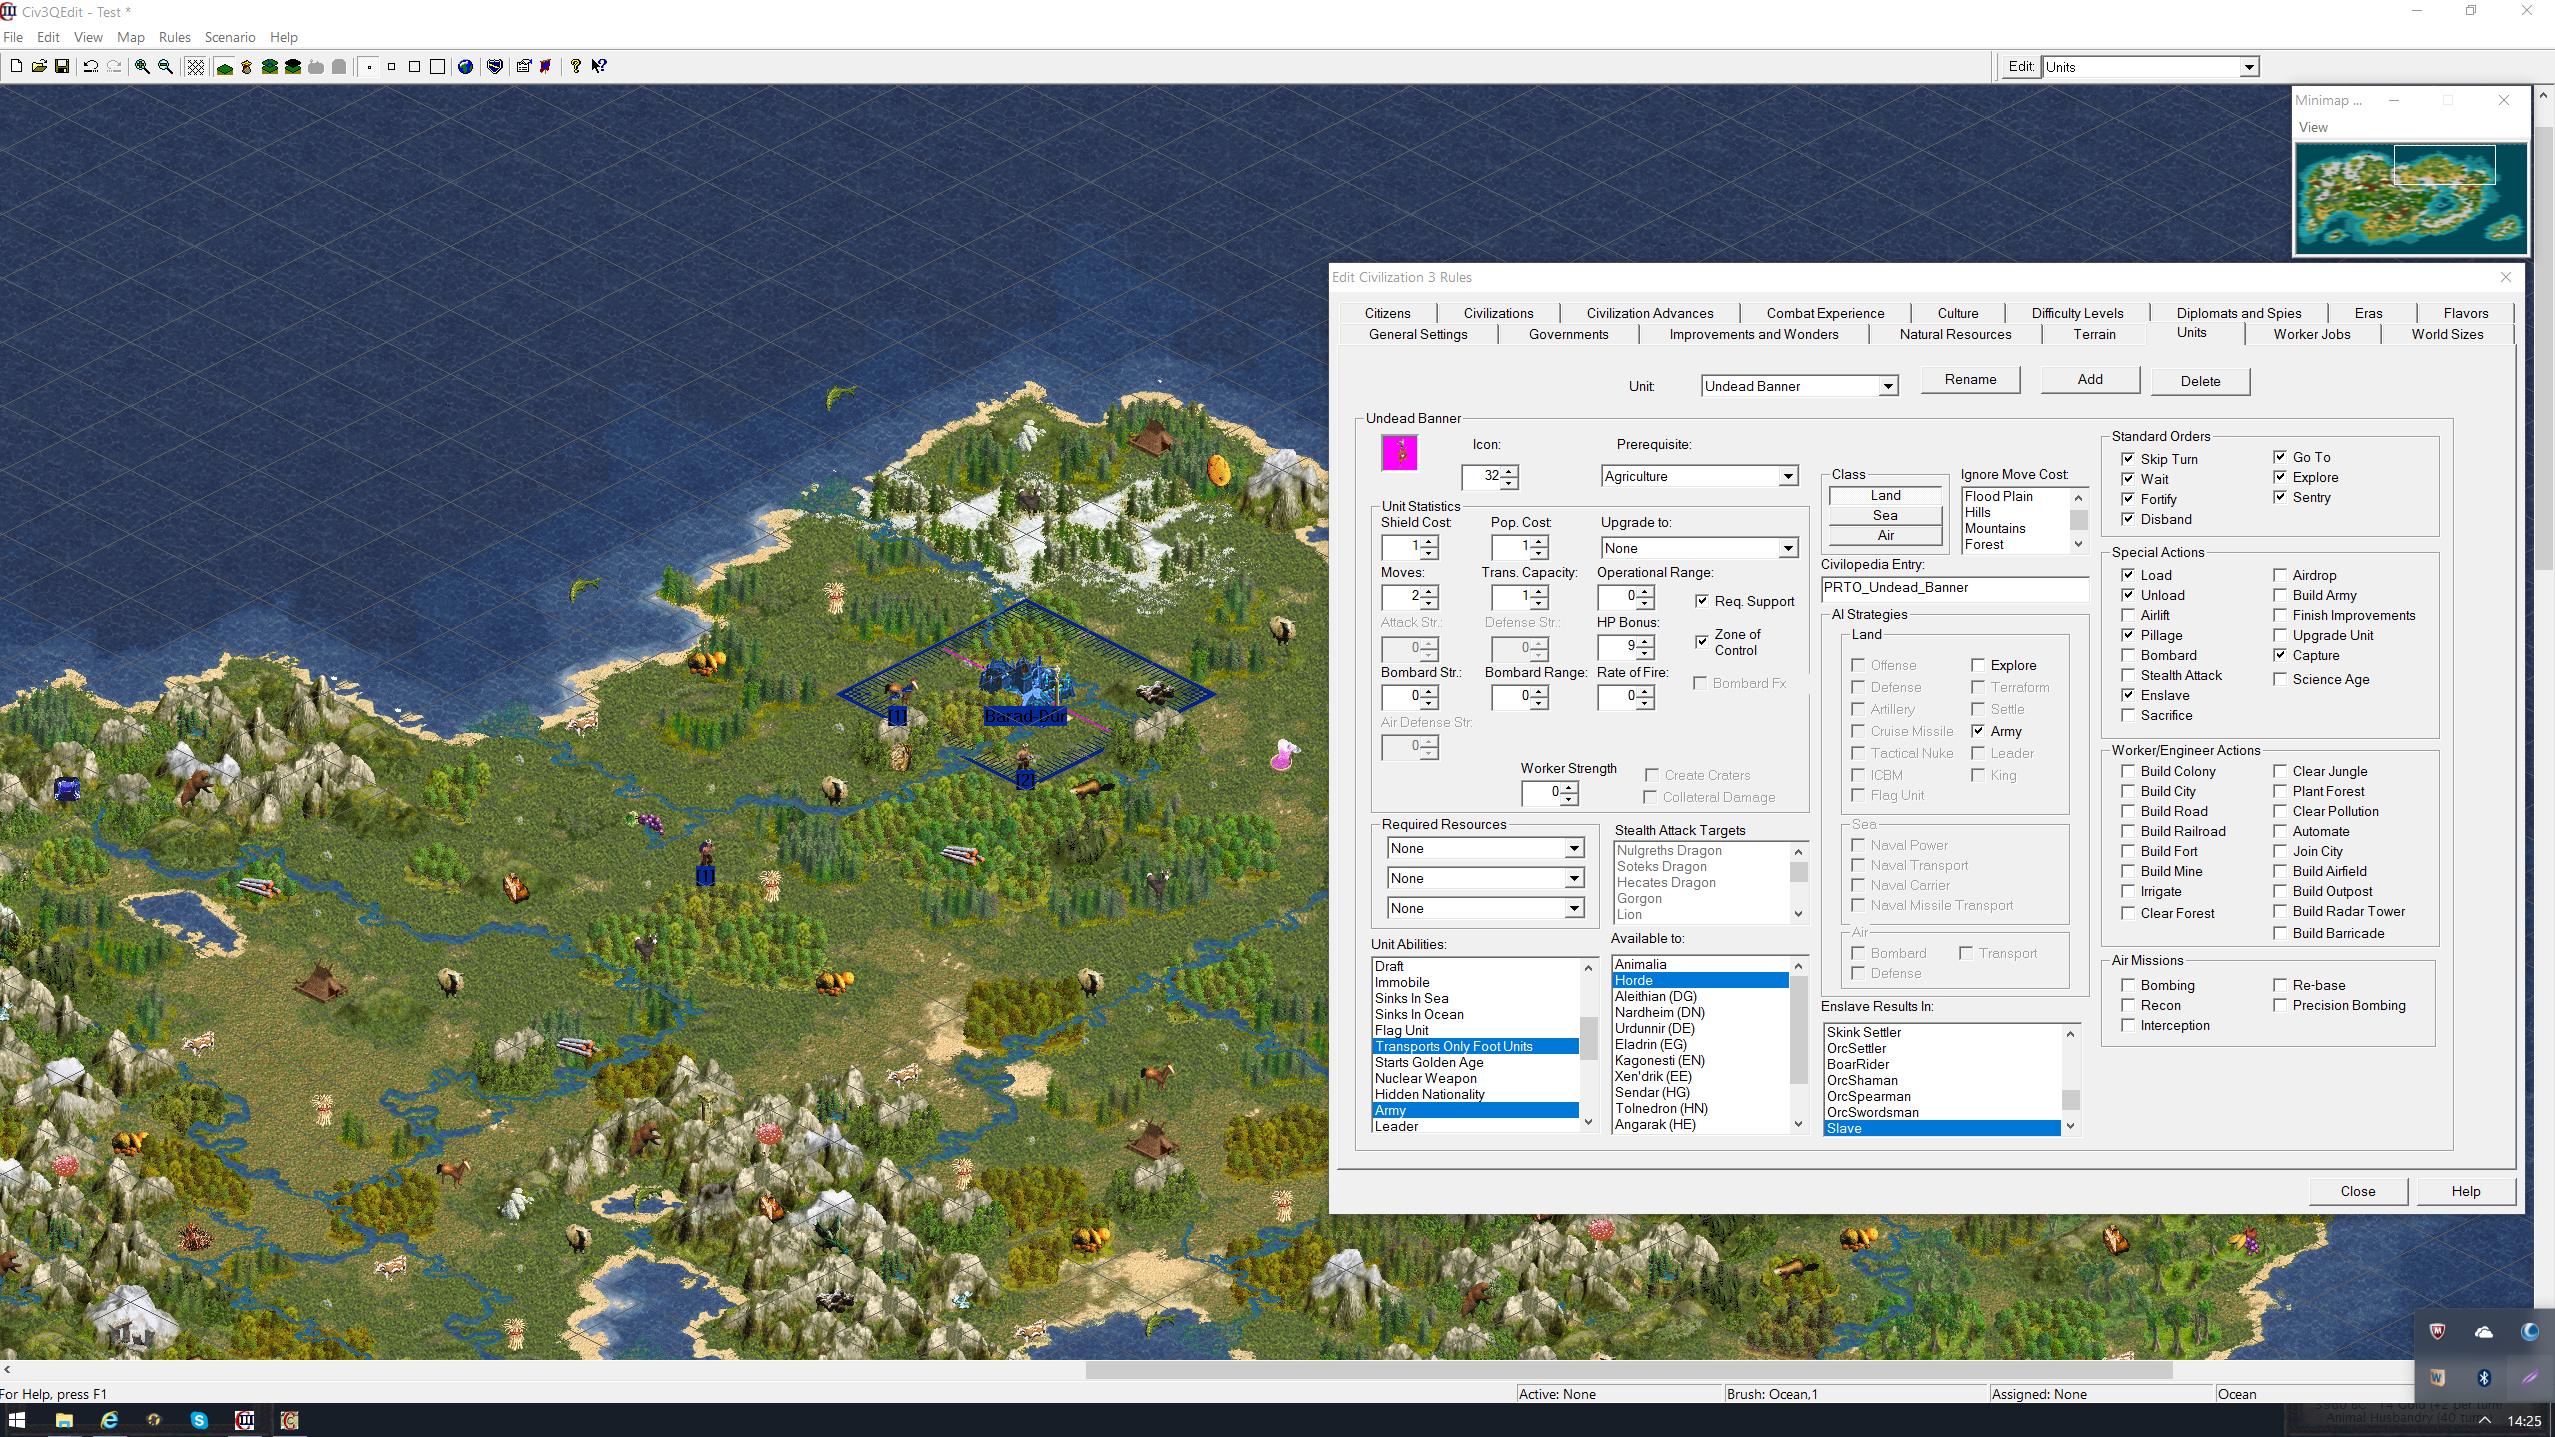Viewport: 2555px width, 1437px height.
Task: Open the second Required Resources dropdown
Action: pyautogui.click(x=1573, y=878)
